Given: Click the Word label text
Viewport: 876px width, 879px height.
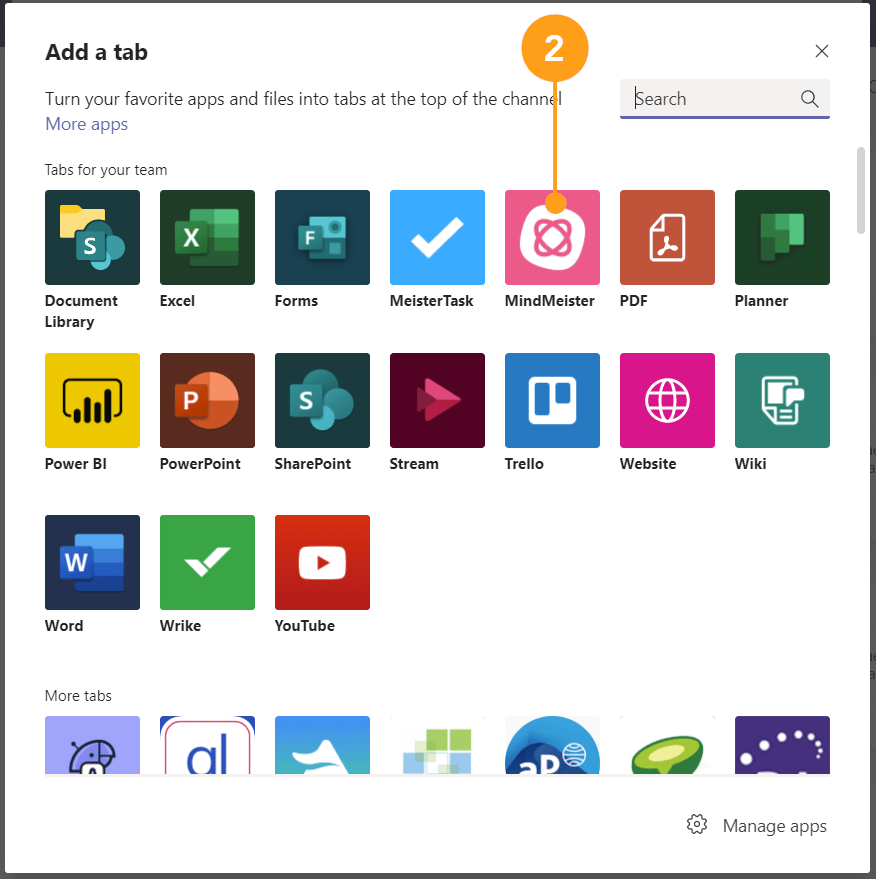Looking at the screenshot, I should [64, 626].
